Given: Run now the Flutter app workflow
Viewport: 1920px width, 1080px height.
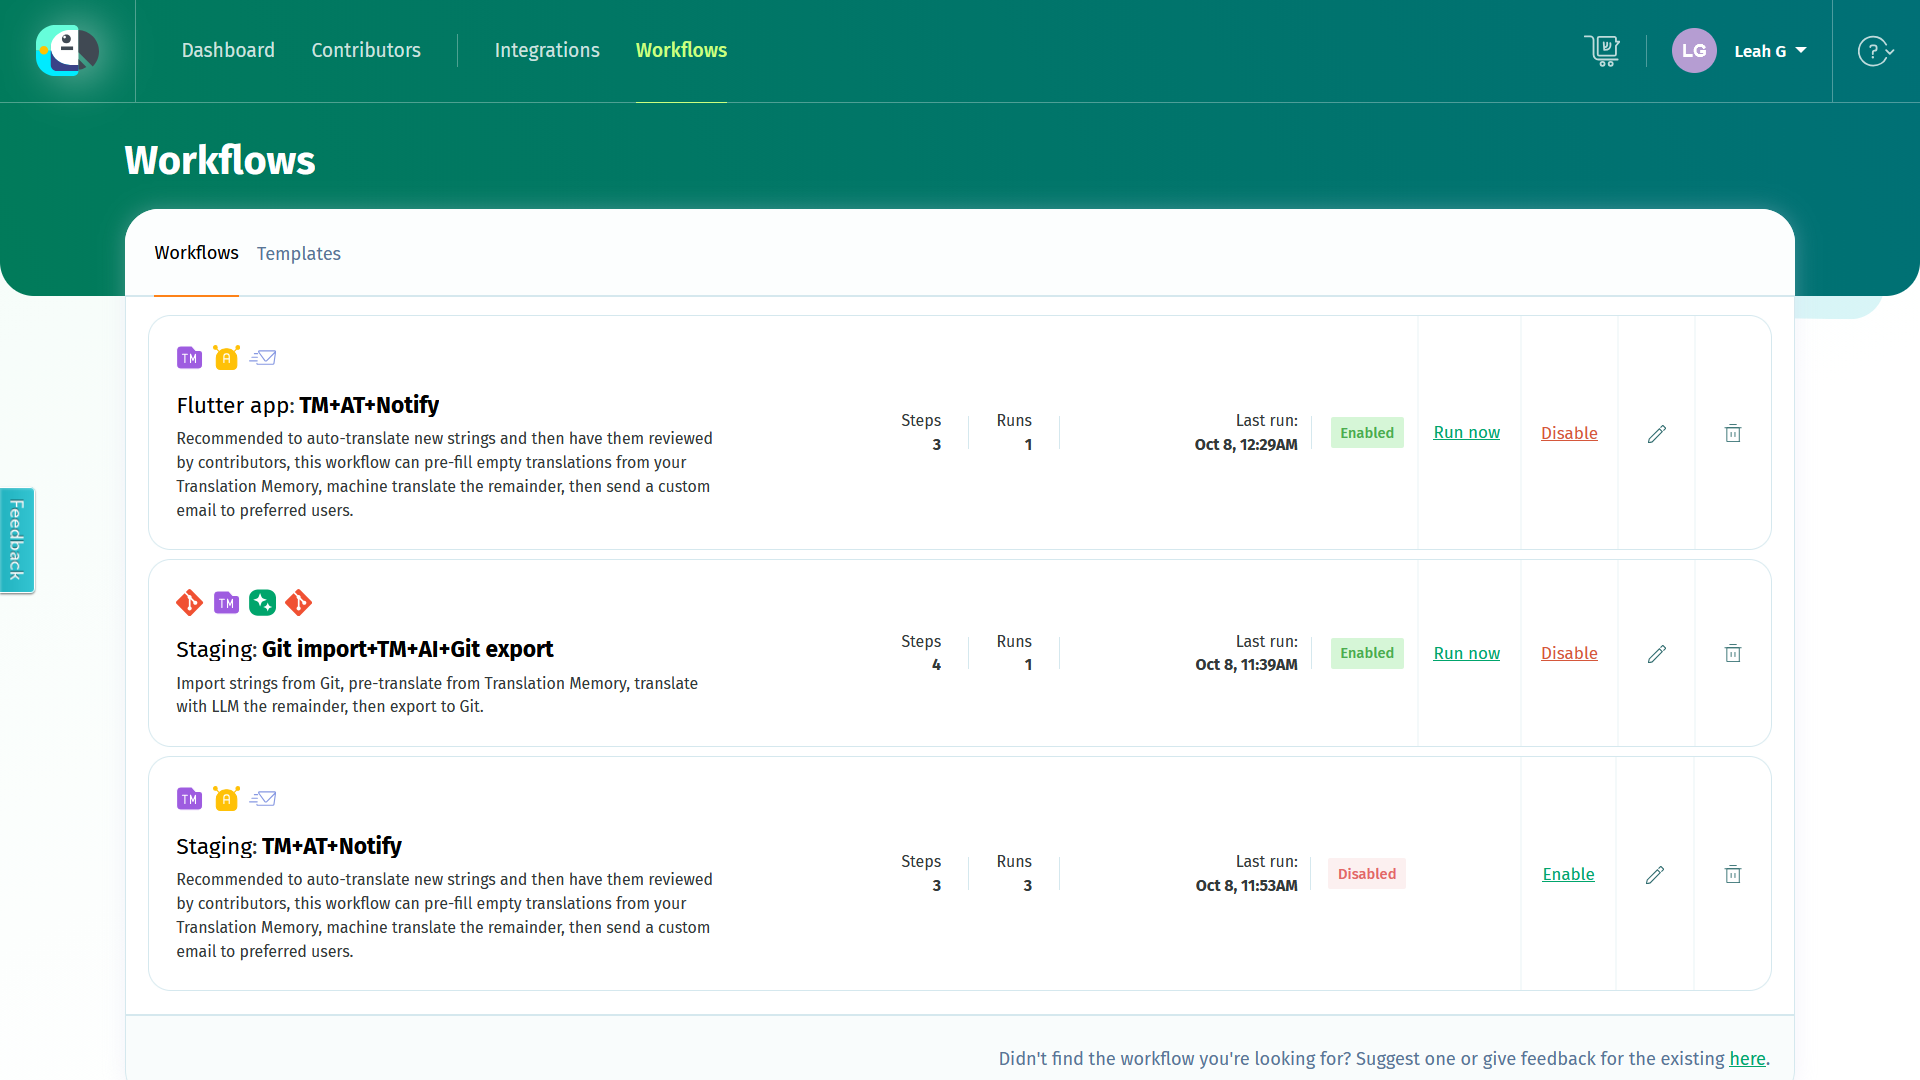Looking at the screenshot, I should (1466, 432).
